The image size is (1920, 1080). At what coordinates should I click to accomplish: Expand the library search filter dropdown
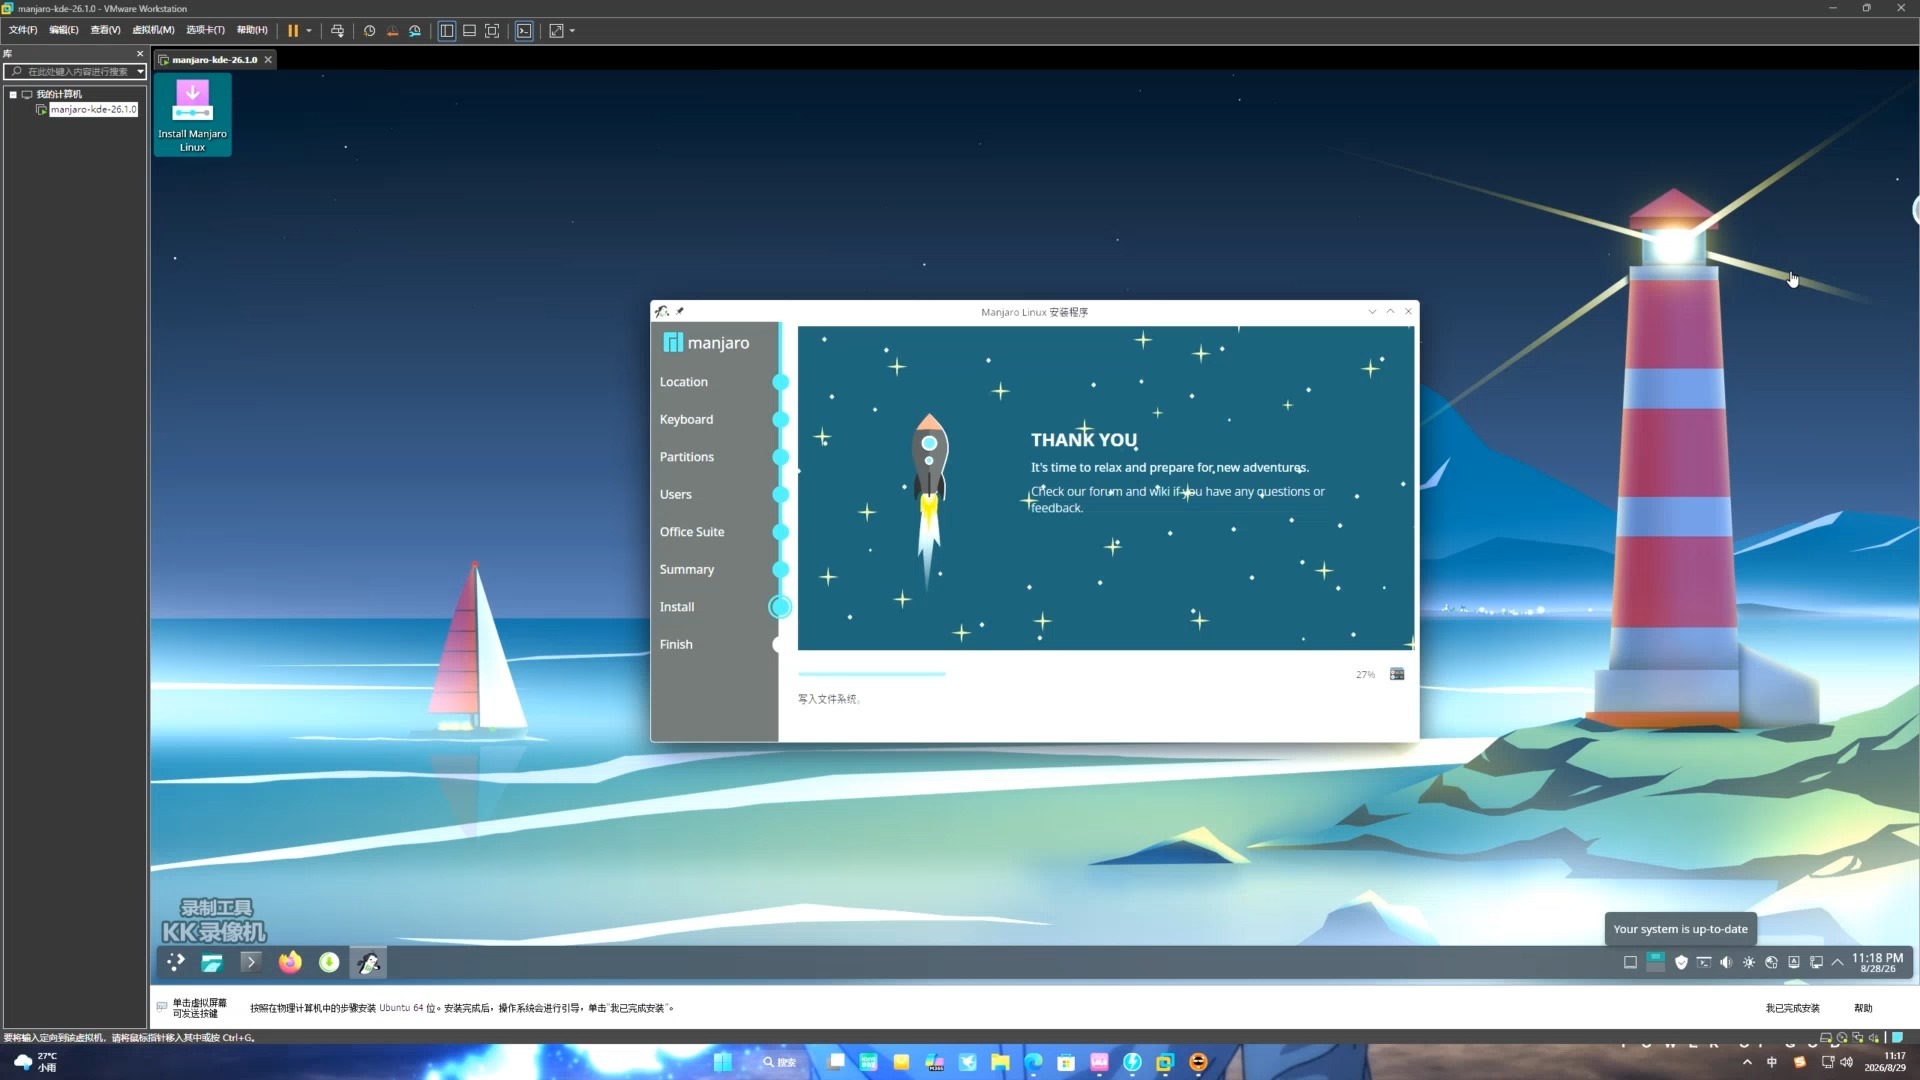coord(140,72)
